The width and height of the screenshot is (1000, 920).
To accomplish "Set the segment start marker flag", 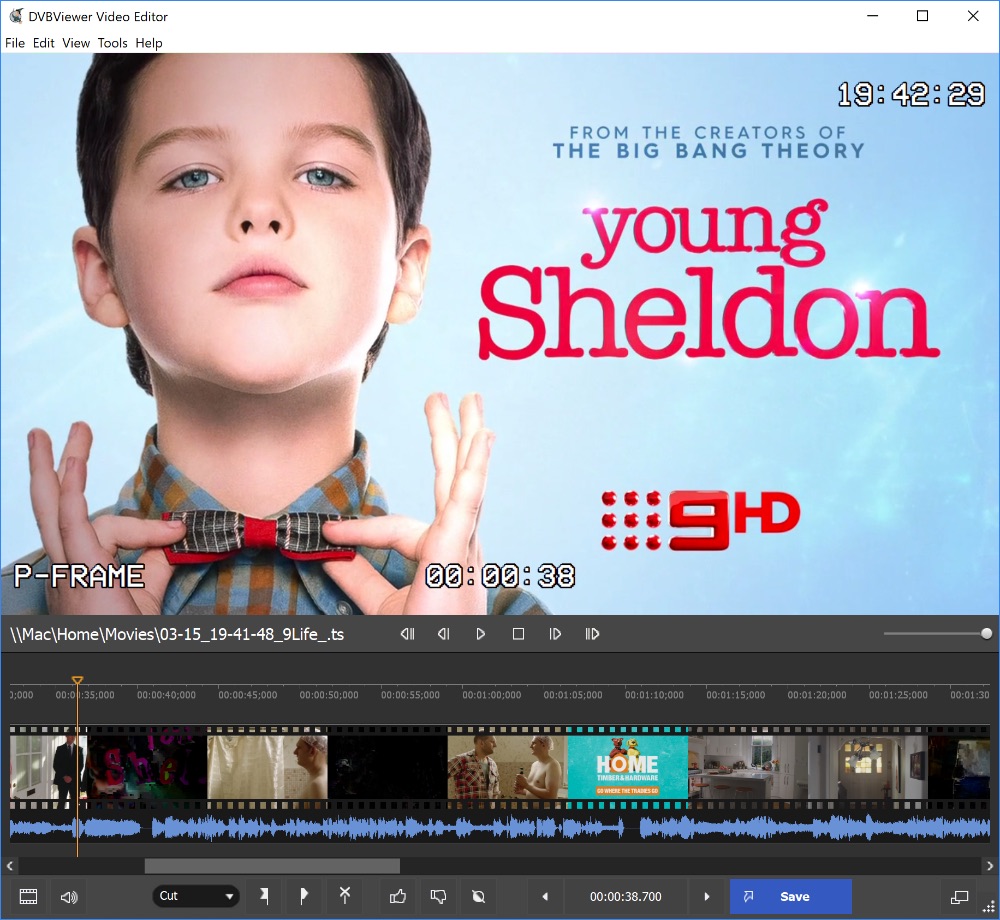I will click(264, 896).
